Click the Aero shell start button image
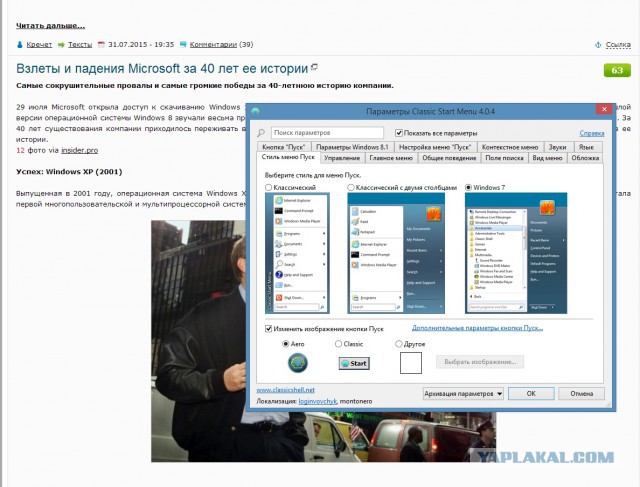 pos(298,363)
